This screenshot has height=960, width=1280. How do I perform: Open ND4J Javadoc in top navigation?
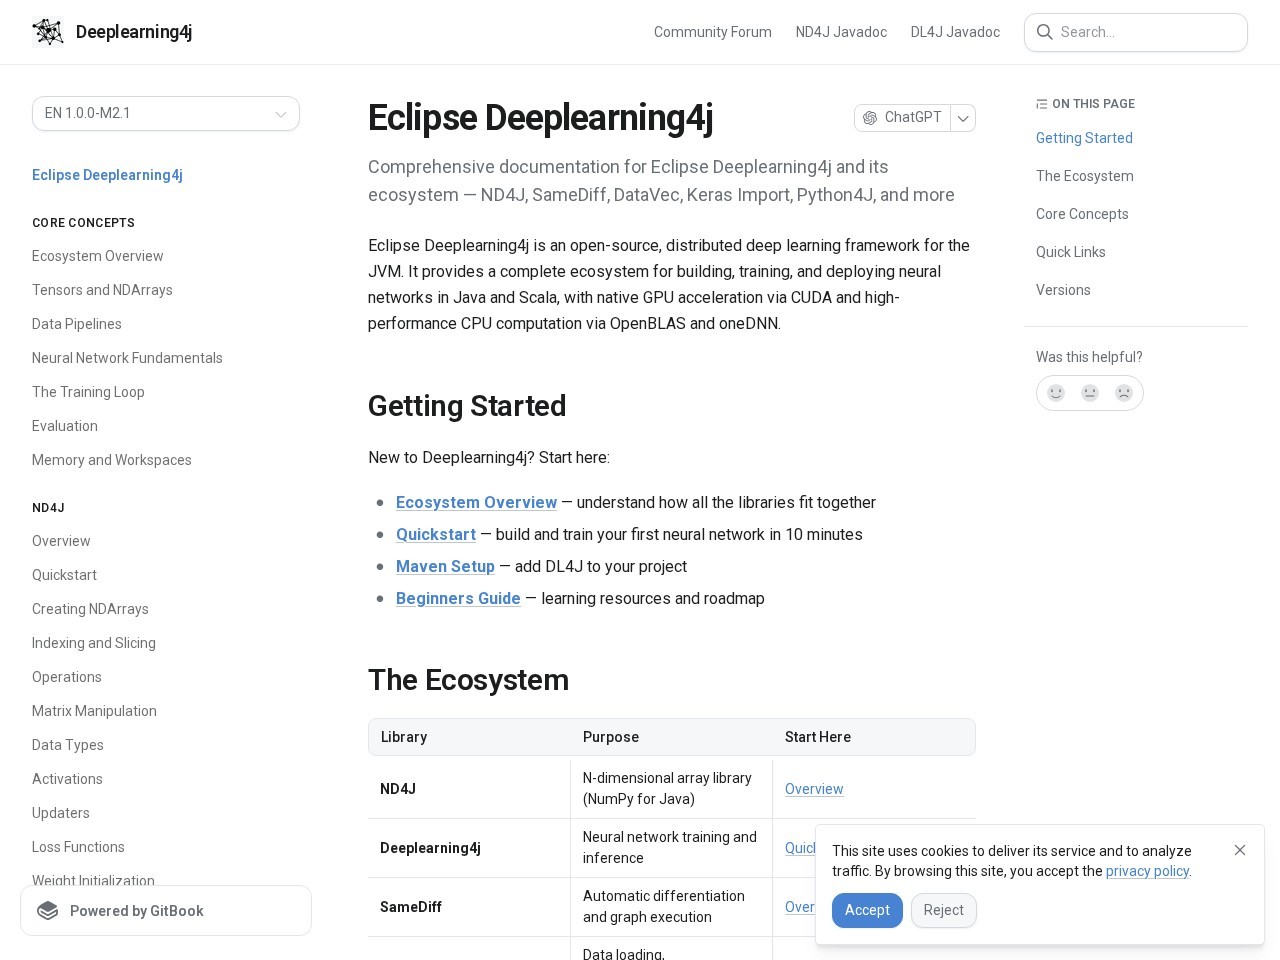(841, 32)
